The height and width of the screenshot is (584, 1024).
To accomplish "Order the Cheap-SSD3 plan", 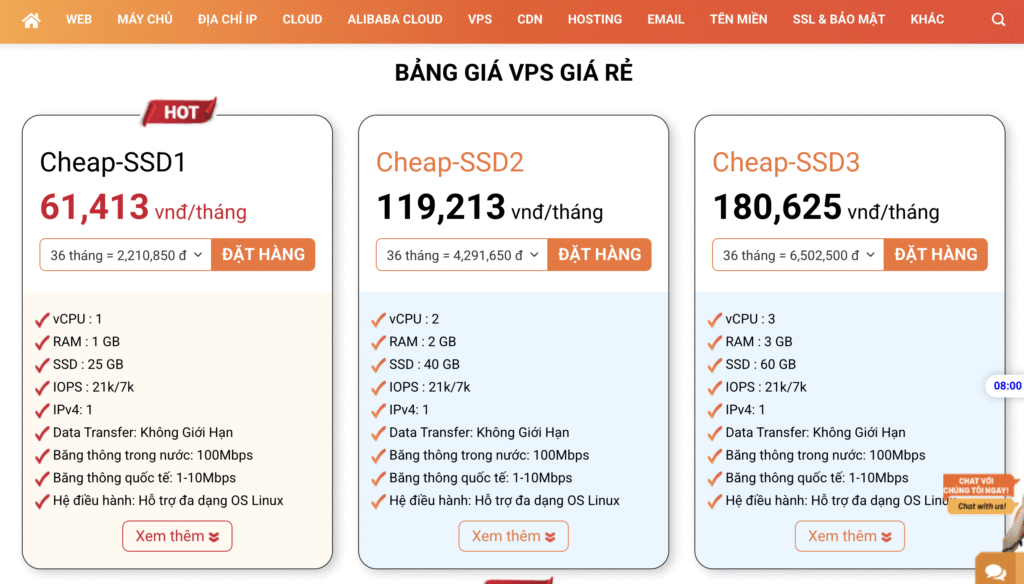I will 935,254.
